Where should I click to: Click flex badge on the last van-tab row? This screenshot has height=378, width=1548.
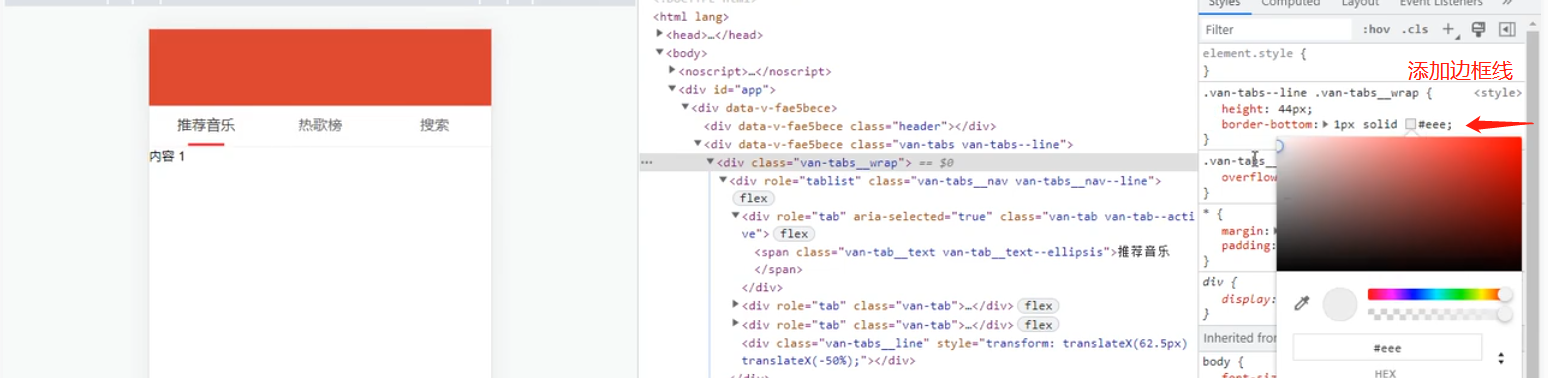(1039, 324)
